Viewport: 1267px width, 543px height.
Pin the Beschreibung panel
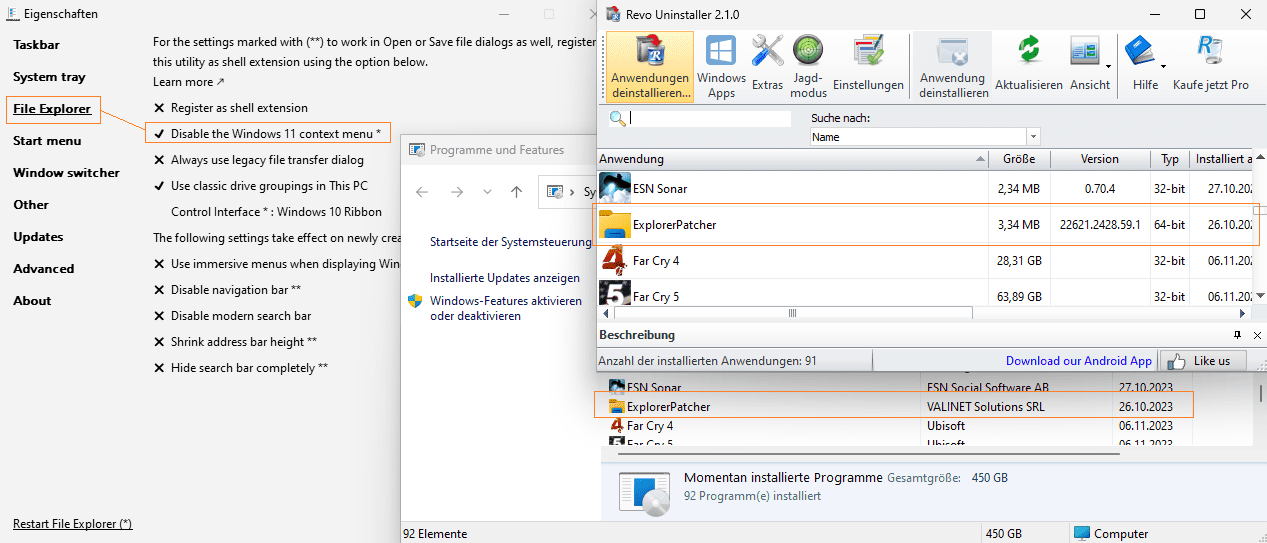(x=1238, y=335)
